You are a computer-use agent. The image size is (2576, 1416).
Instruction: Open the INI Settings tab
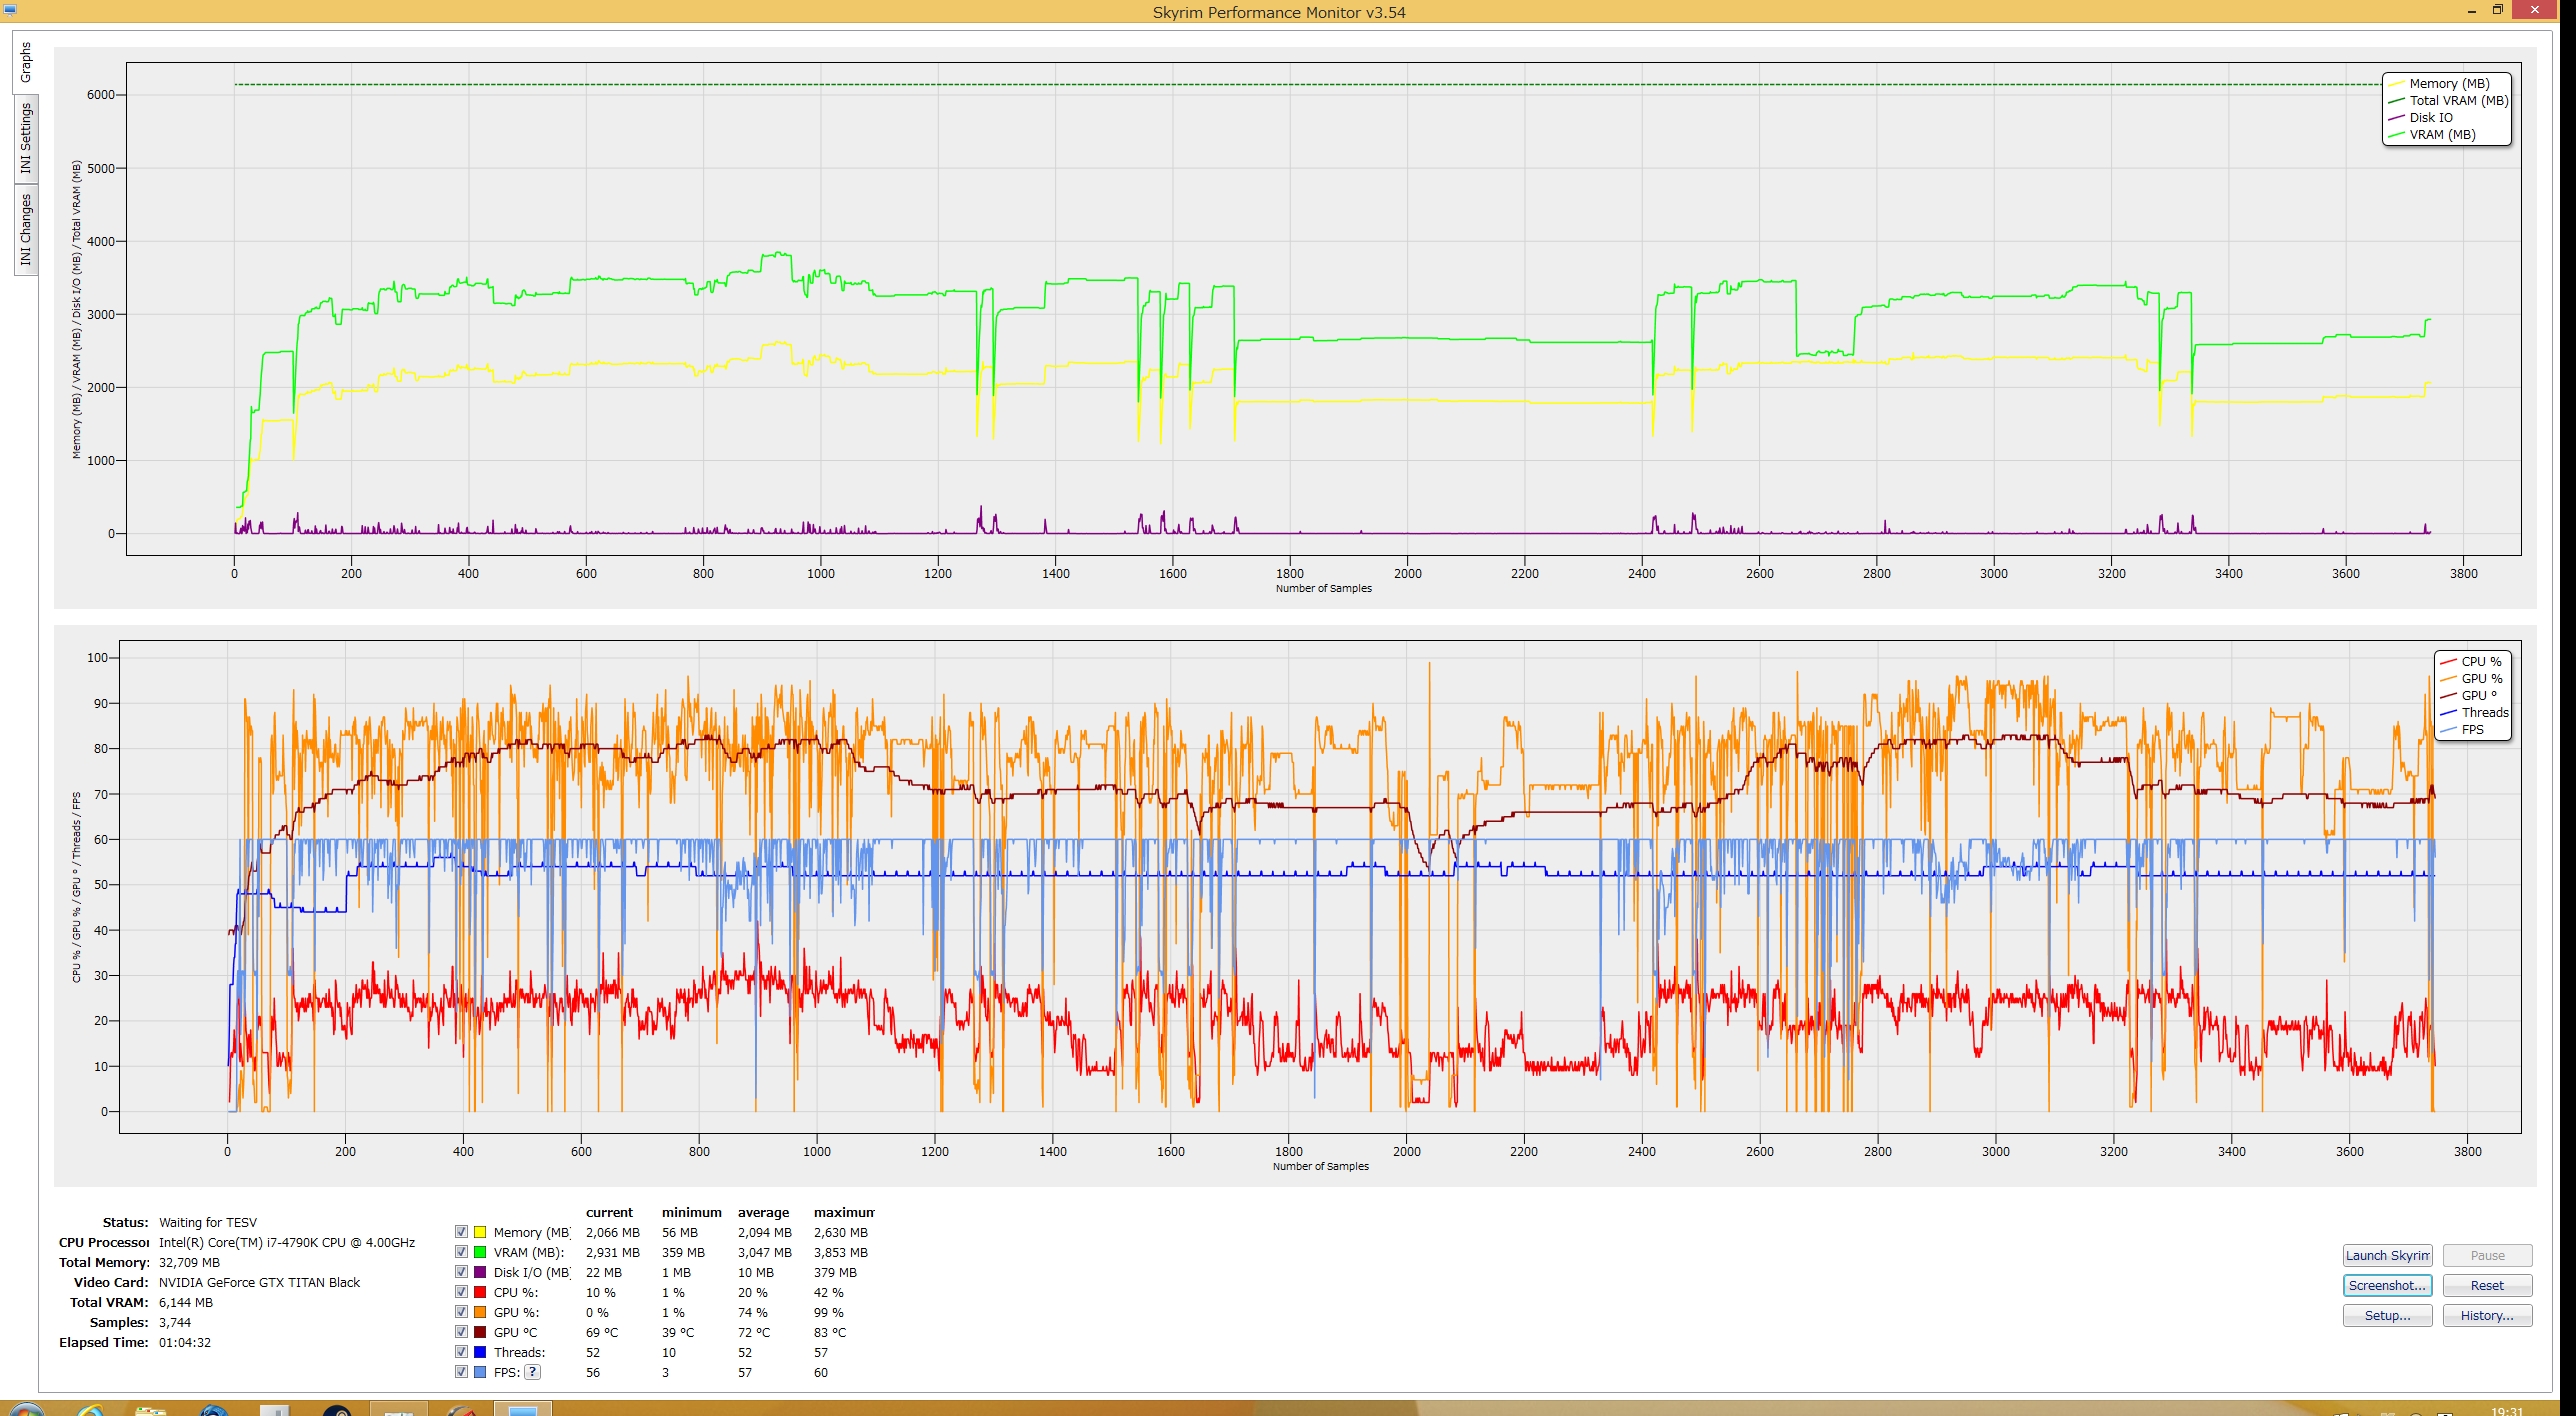[25, 139]
